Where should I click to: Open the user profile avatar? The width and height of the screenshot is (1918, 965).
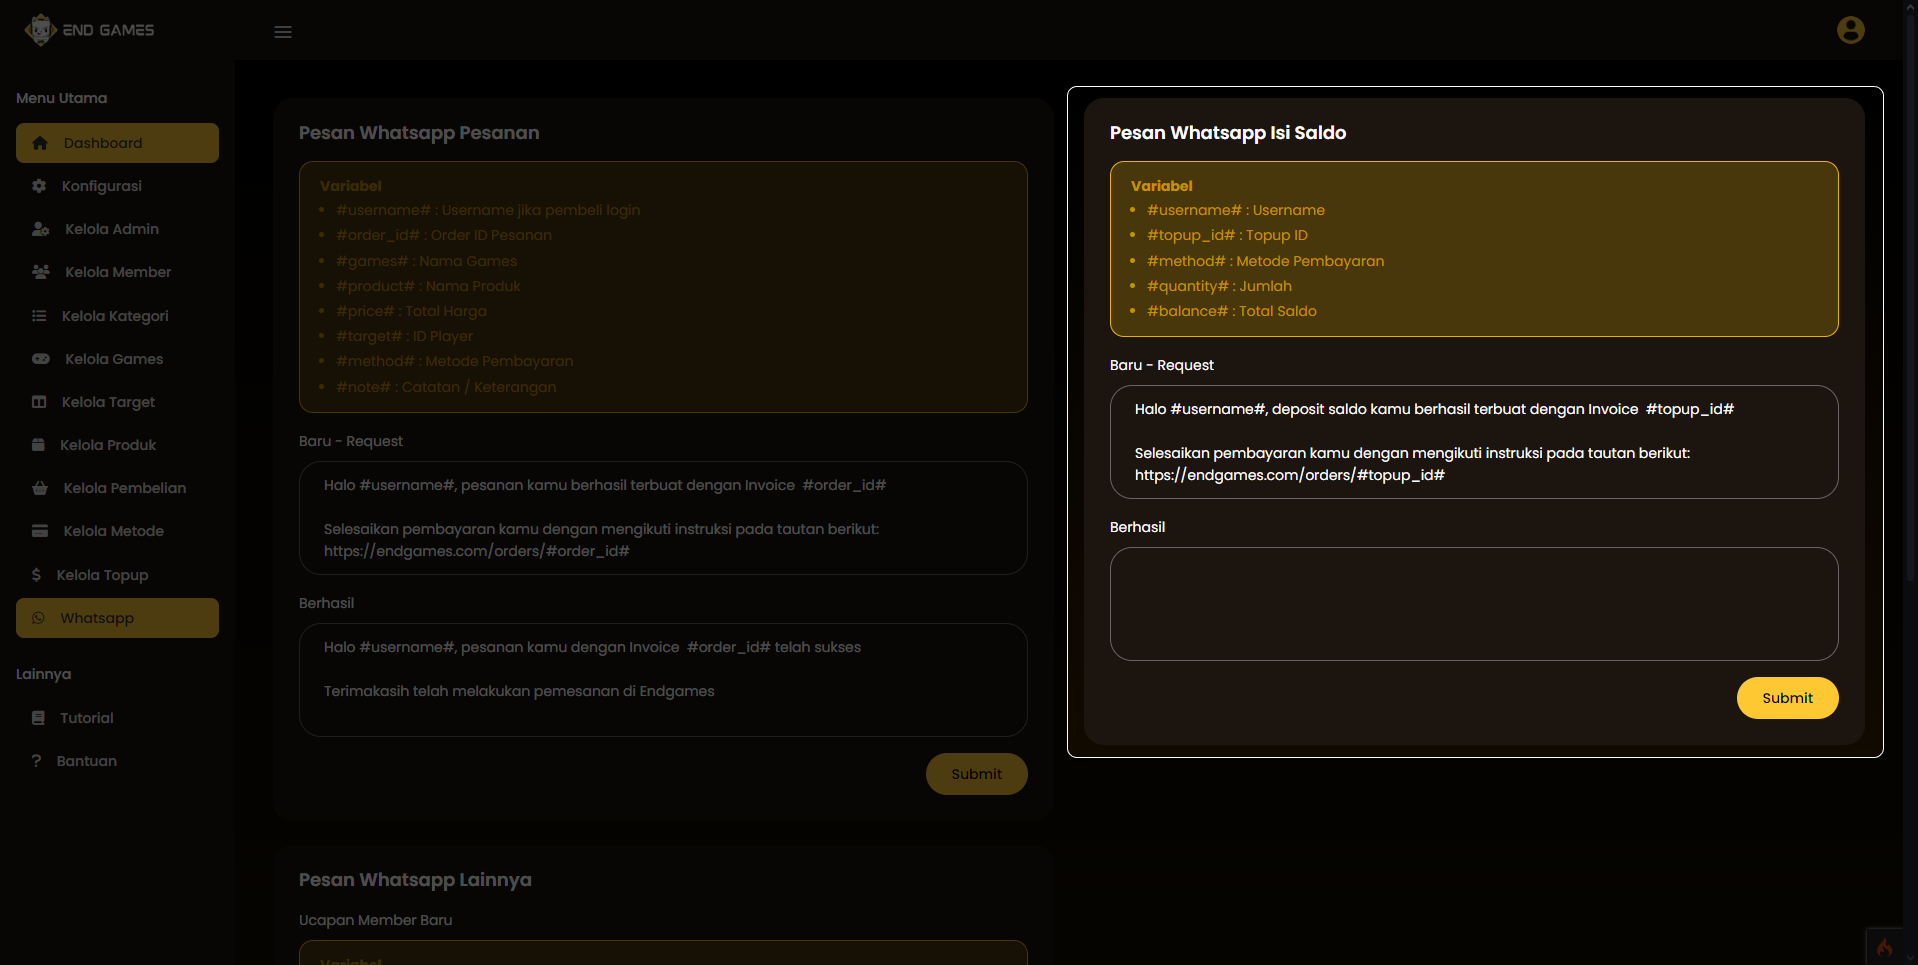pos(1850,30)
